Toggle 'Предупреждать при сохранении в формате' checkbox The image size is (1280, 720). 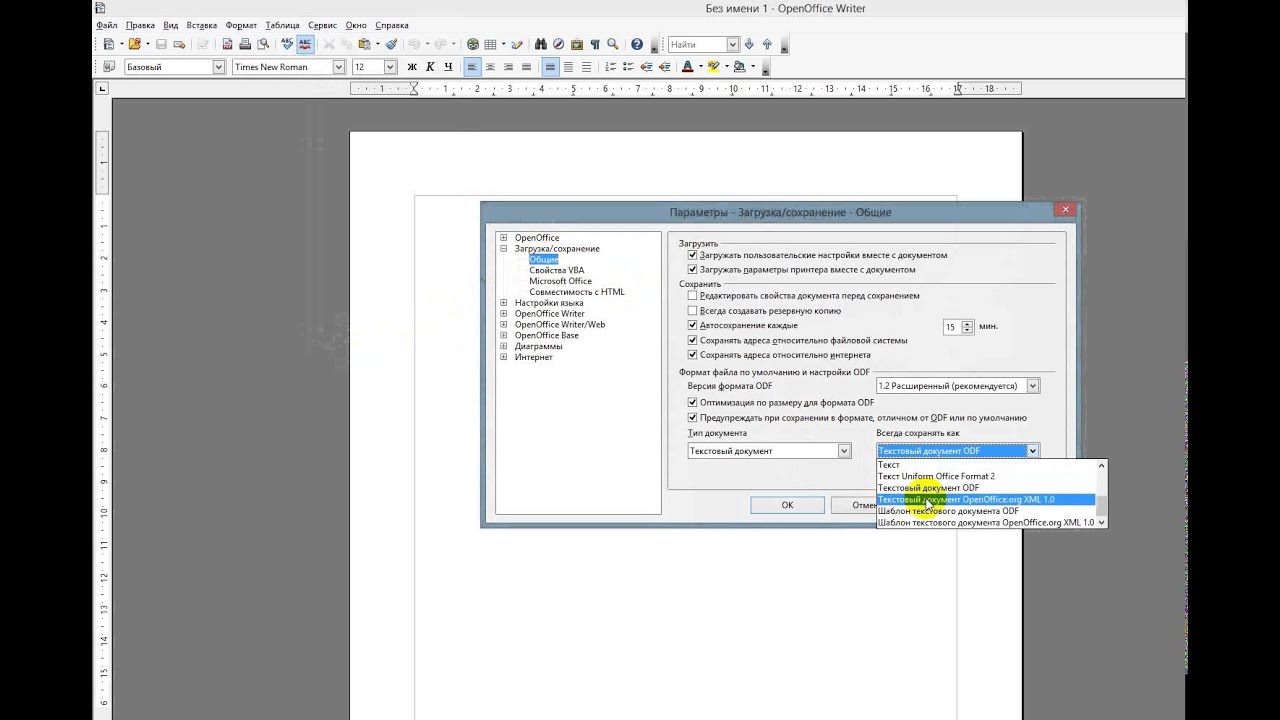tap(692, 418)
